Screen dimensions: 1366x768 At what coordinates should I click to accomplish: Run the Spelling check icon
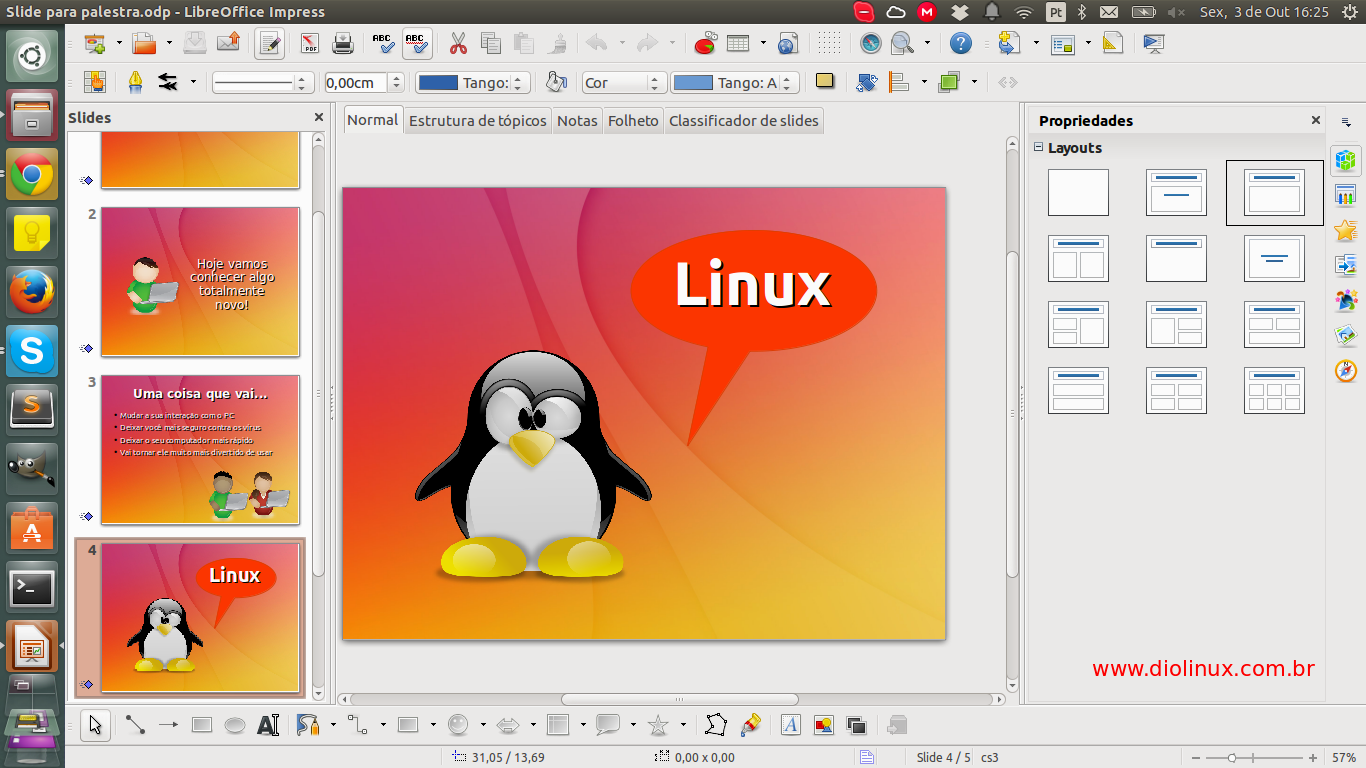[x=383, y=43]
